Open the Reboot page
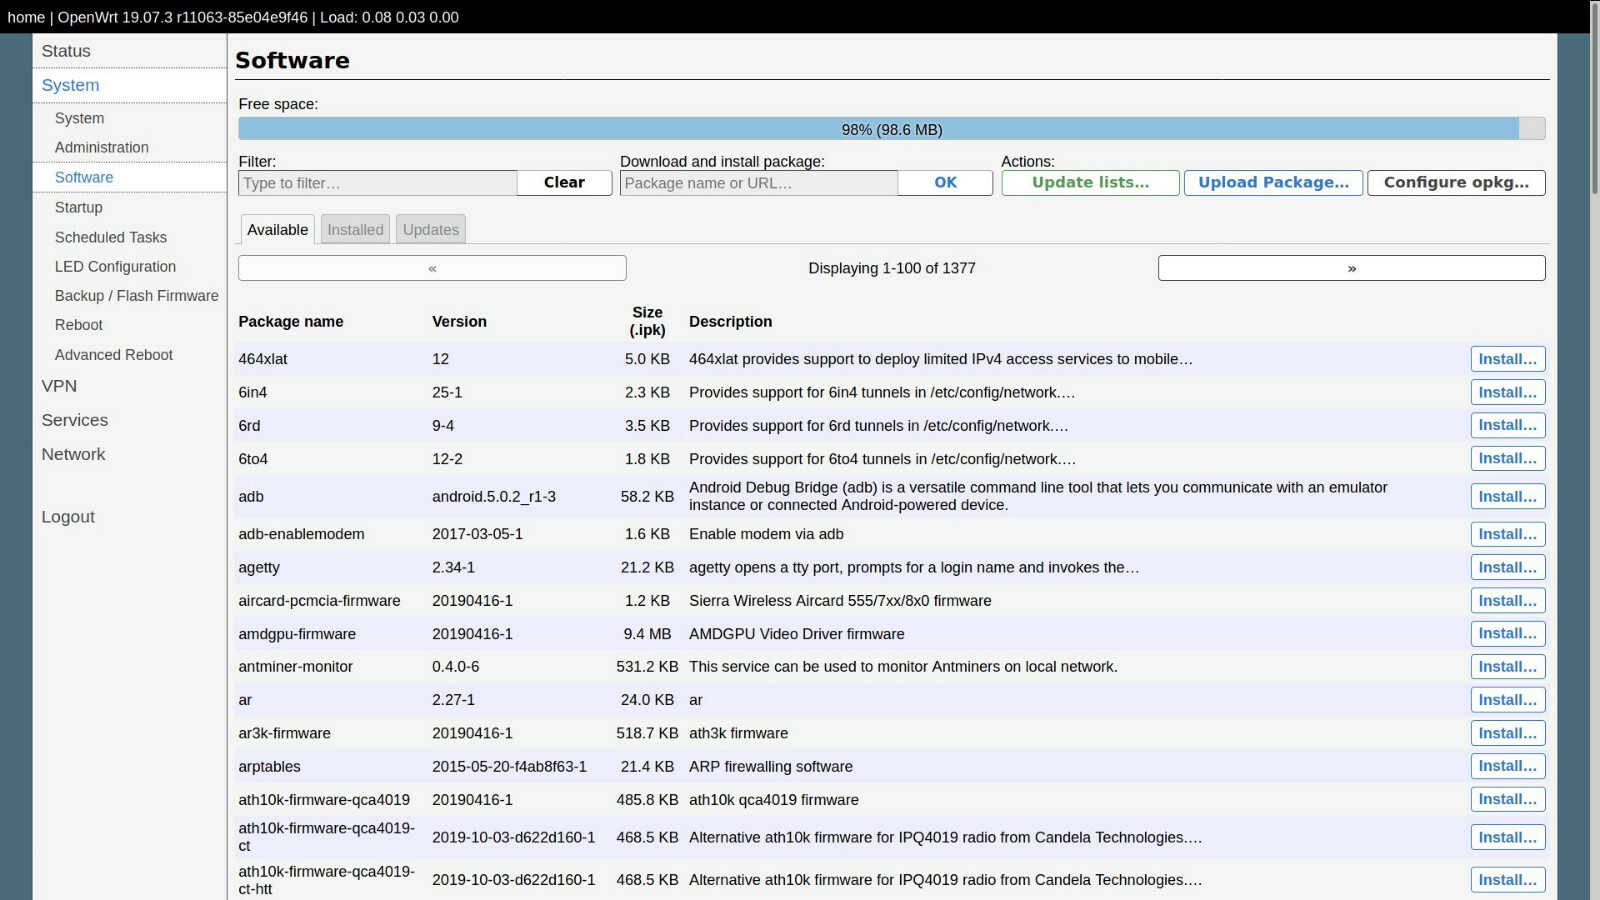The width and height of the screenshot is (1600, 900). tap(79, 325)
